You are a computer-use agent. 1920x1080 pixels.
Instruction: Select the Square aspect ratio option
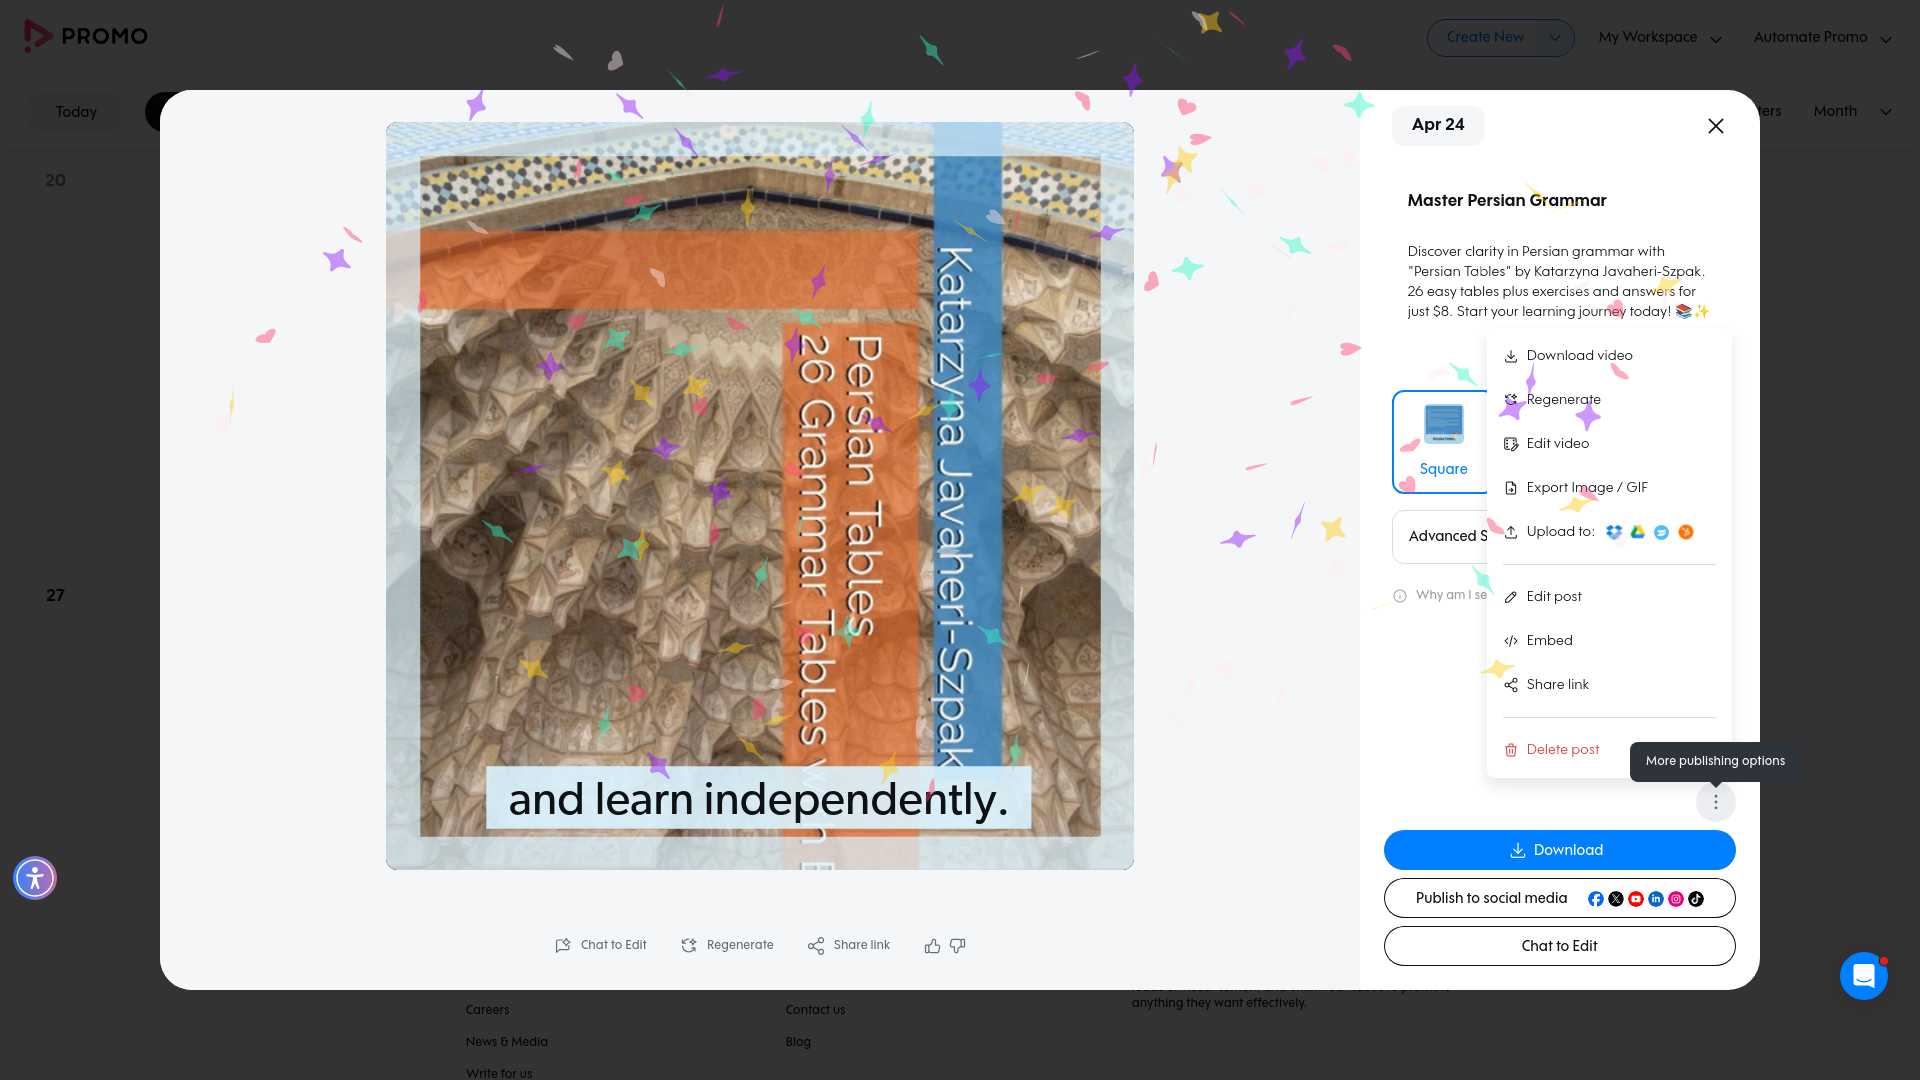point(1443,441)
